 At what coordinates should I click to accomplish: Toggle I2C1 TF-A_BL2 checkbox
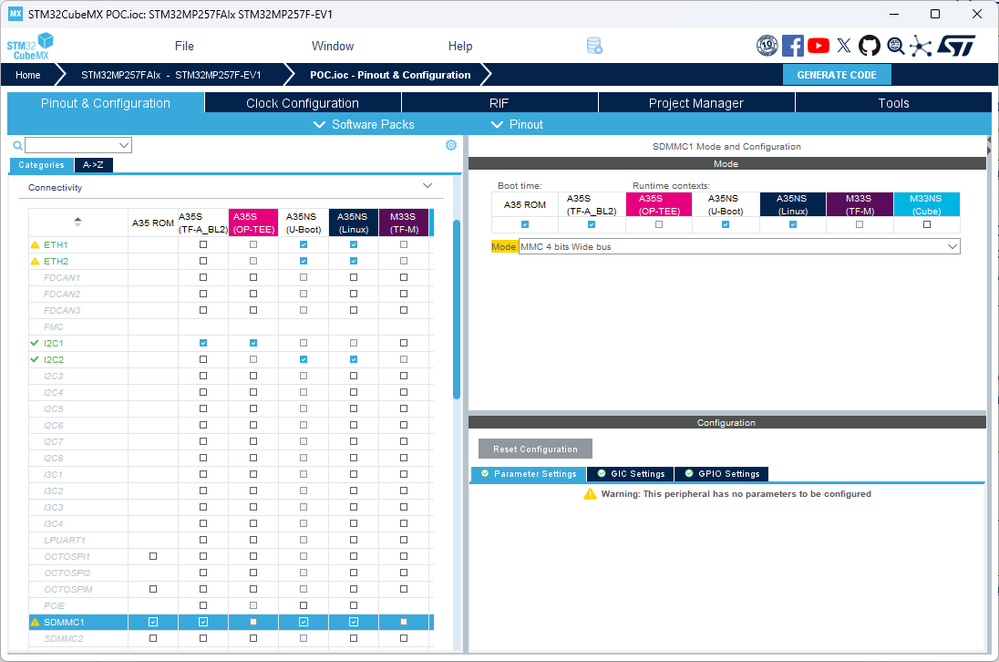point(203,343)
